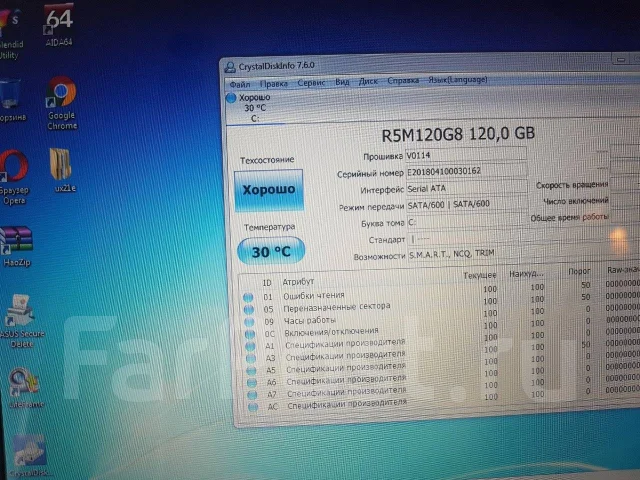Click the serial number field
The width and height of the screenshot is (640, 480).
tap(466, 171)
